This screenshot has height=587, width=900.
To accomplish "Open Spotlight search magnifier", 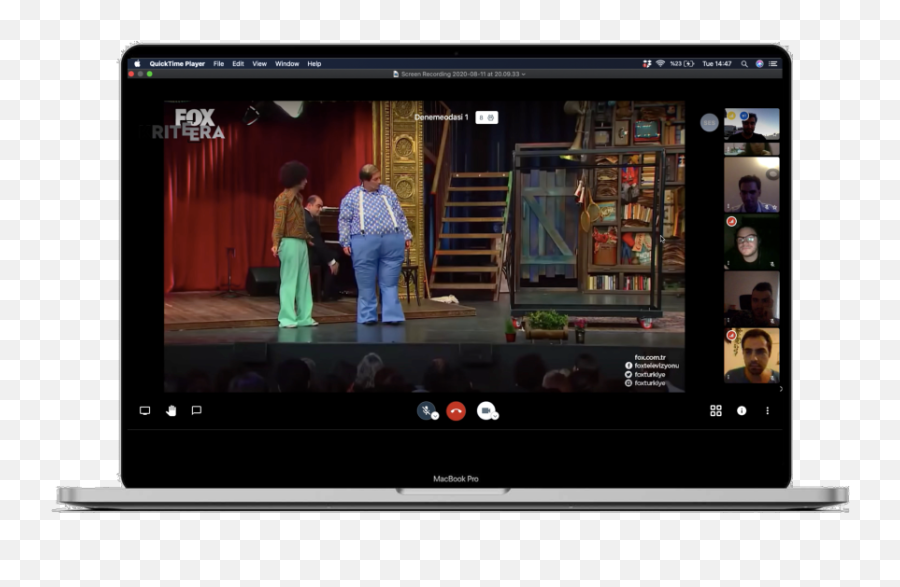I will coord(744,64).
